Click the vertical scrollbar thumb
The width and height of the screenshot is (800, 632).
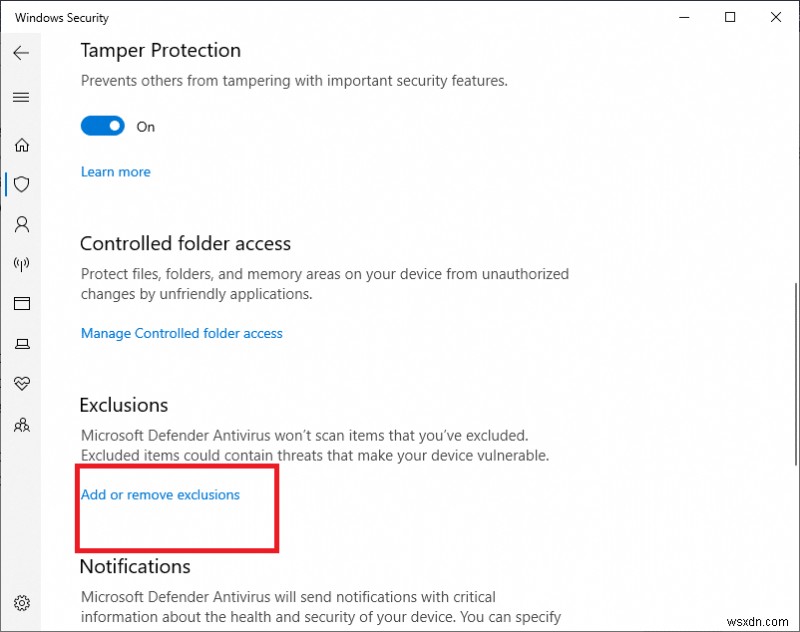point(796,374)
